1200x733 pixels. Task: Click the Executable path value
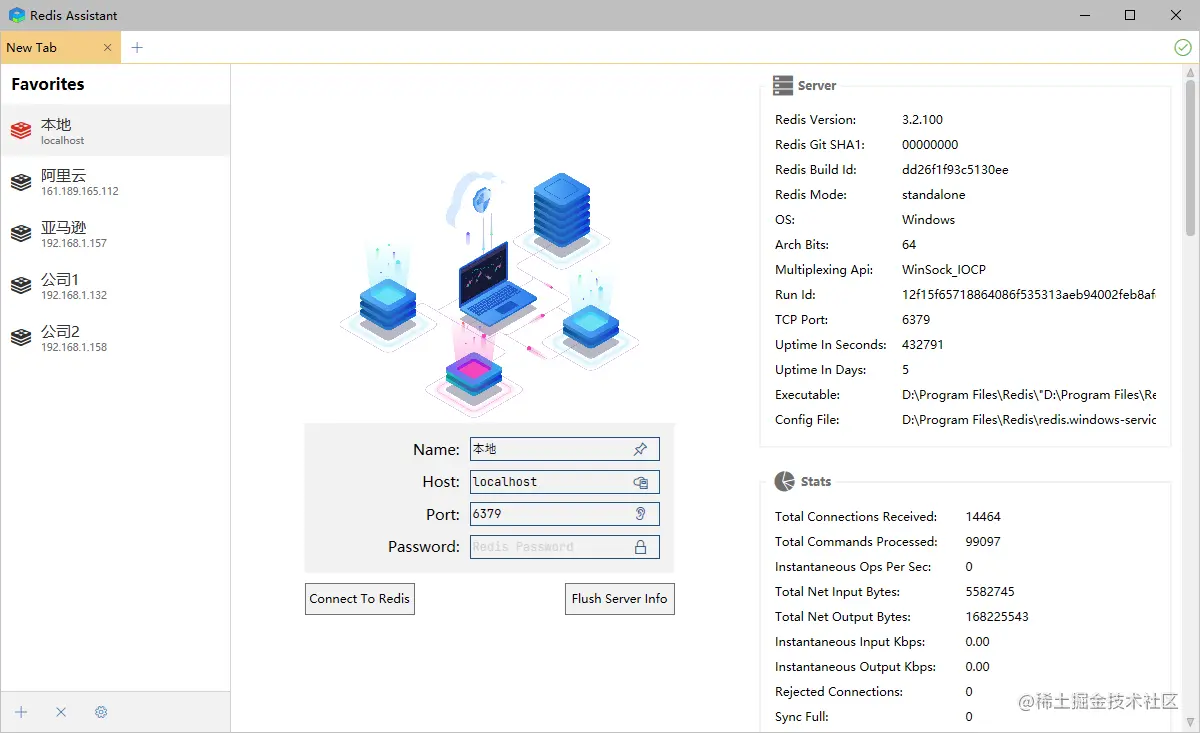pos(1029,395)
